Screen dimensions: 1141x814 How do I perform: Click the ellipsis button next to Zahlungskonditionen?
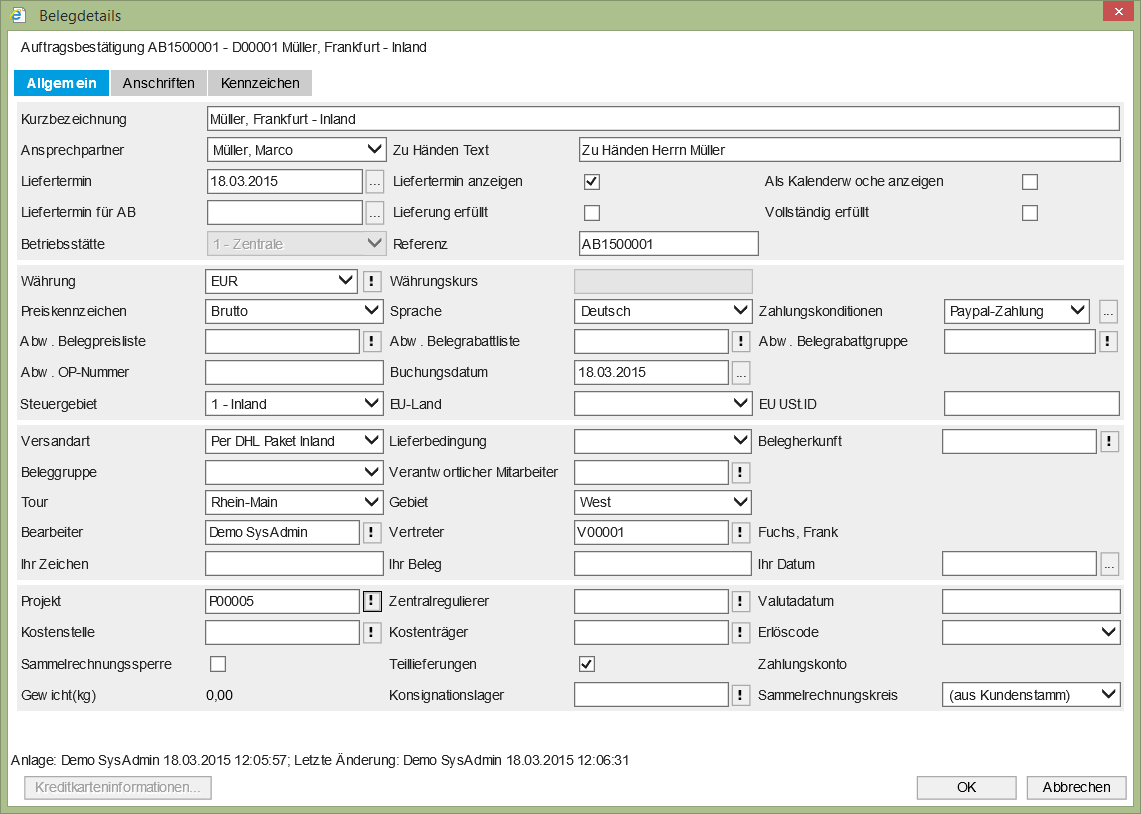[x=1108, y=311]
